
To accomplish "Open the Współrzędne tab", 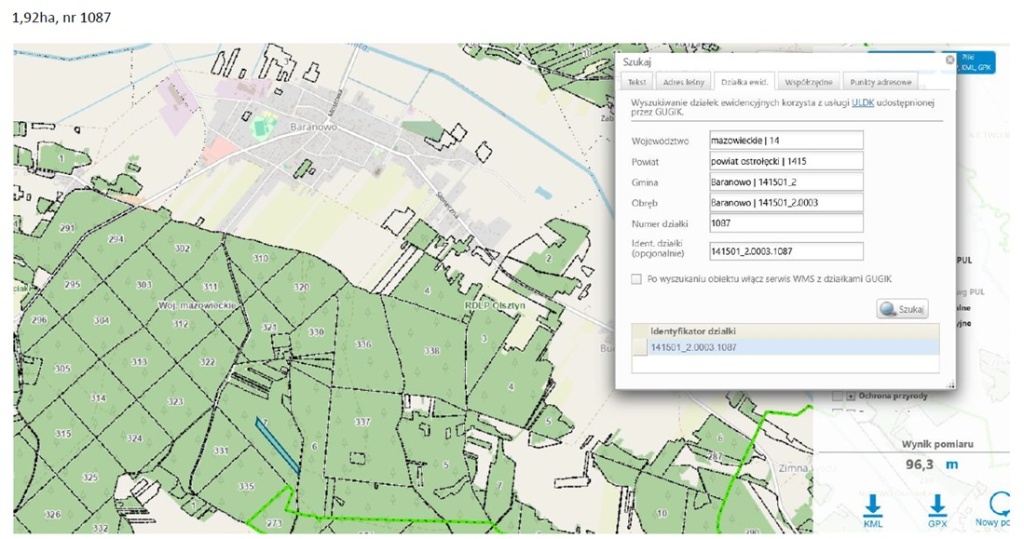I will pos(809,83).
